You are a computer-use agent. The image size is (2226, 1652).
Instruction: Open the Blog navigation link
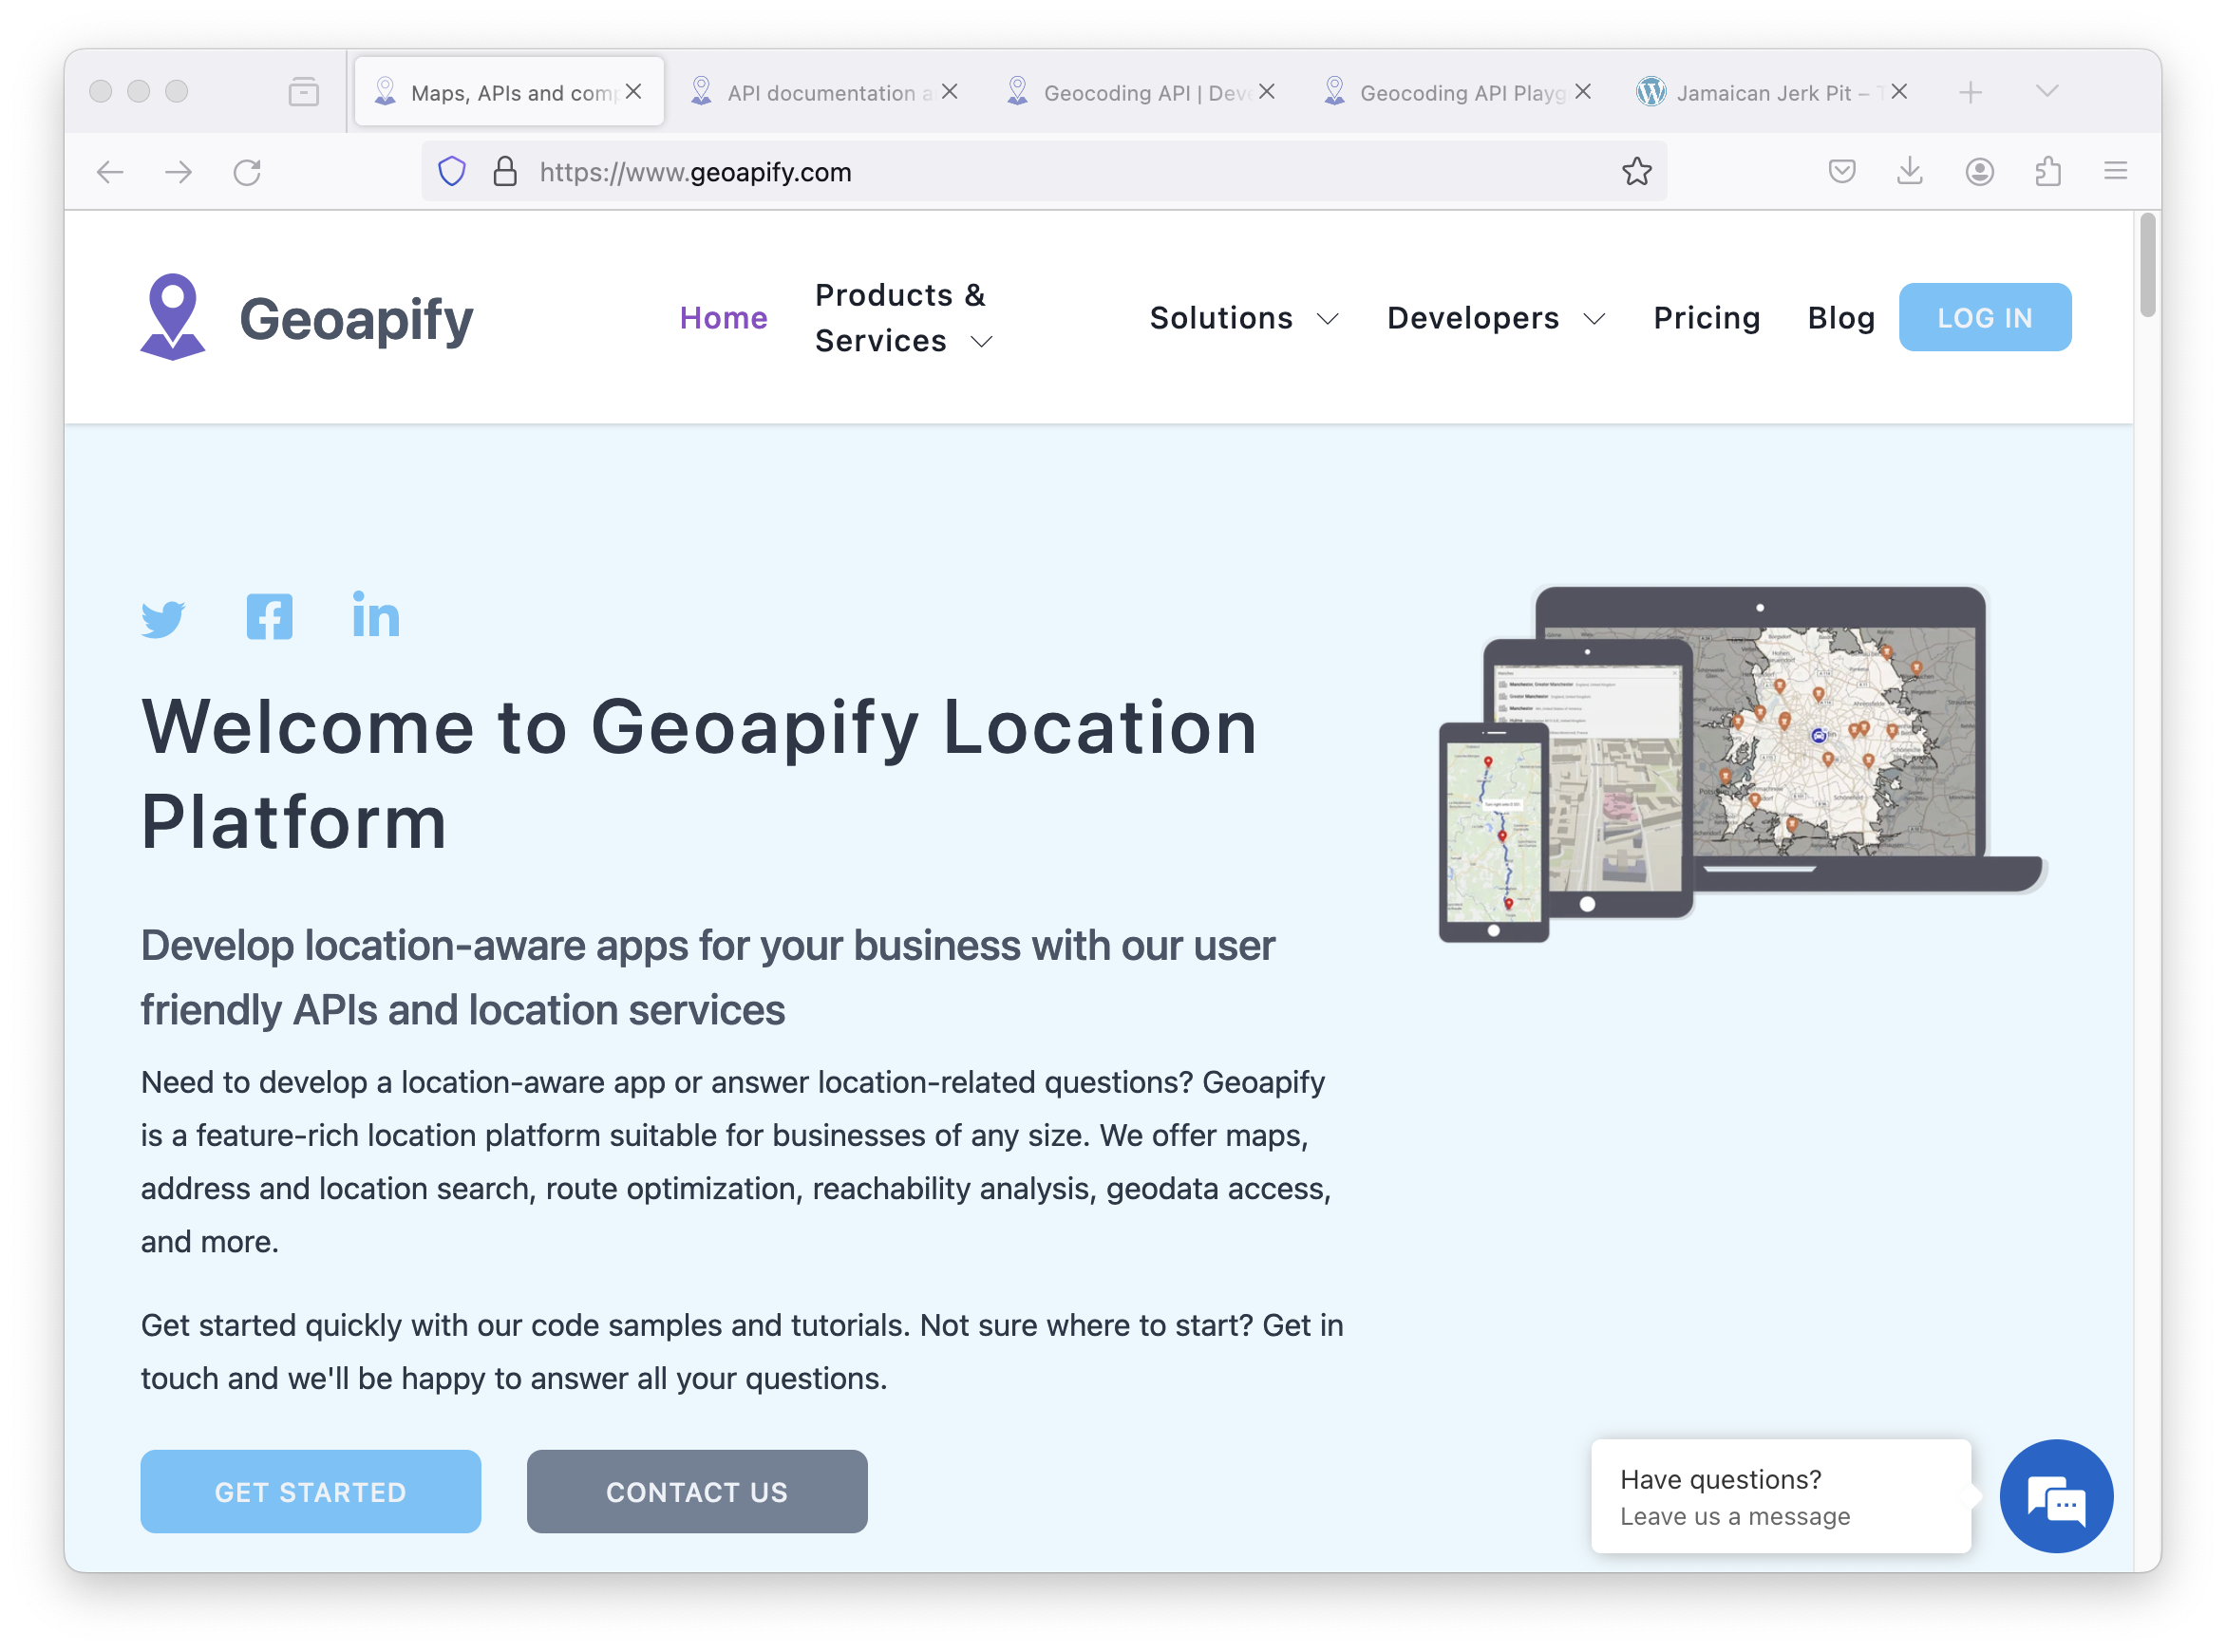pyautogui.click(x=1841, y=318)
